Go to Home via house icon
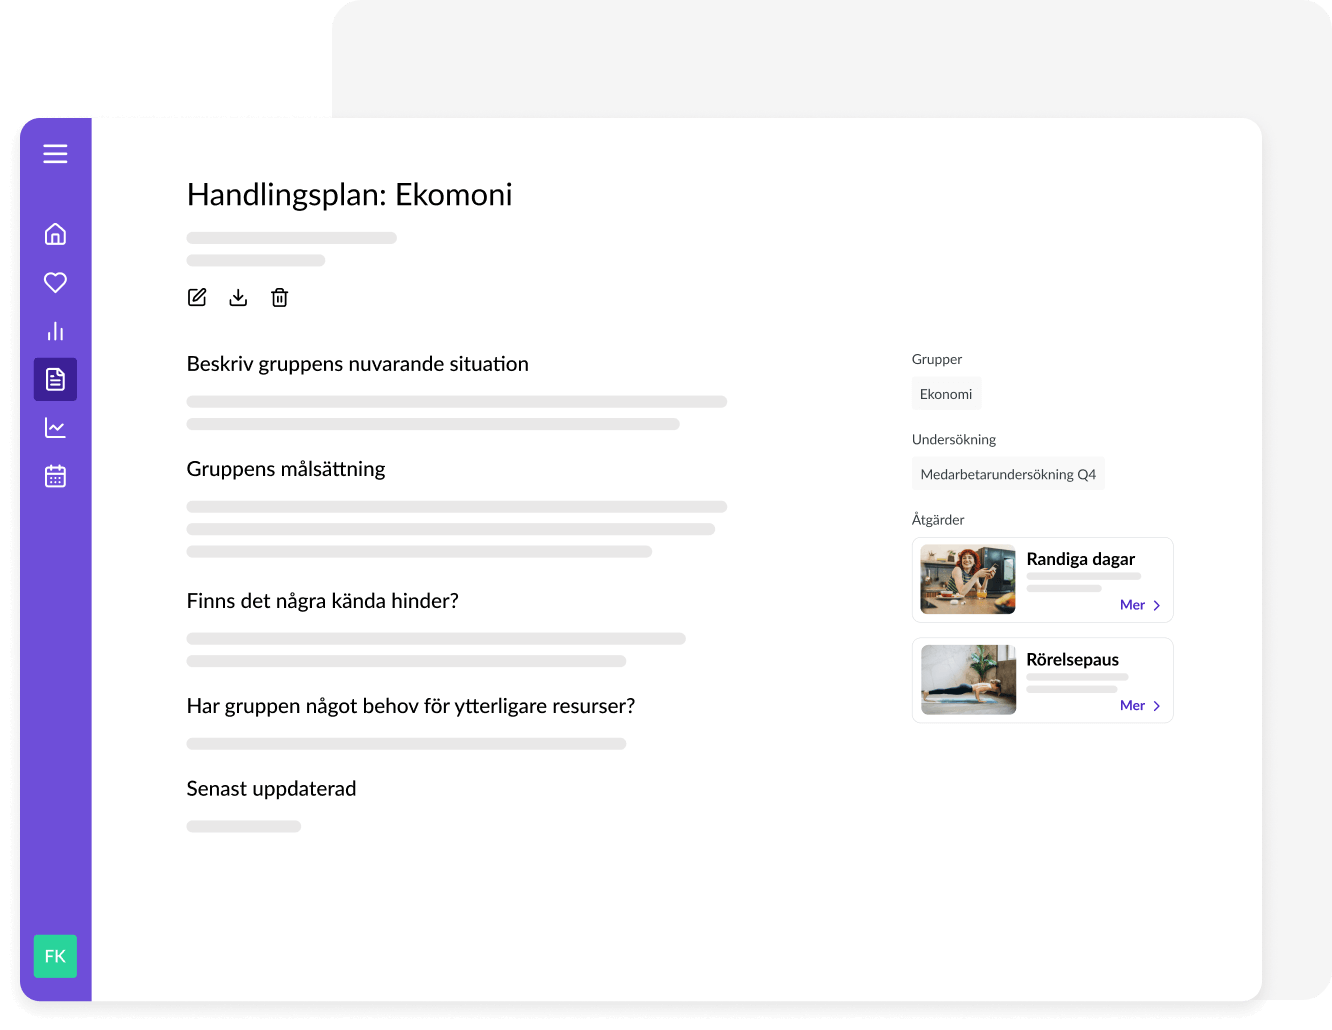Screen dimensions: 1332x1030 point(55,234)
